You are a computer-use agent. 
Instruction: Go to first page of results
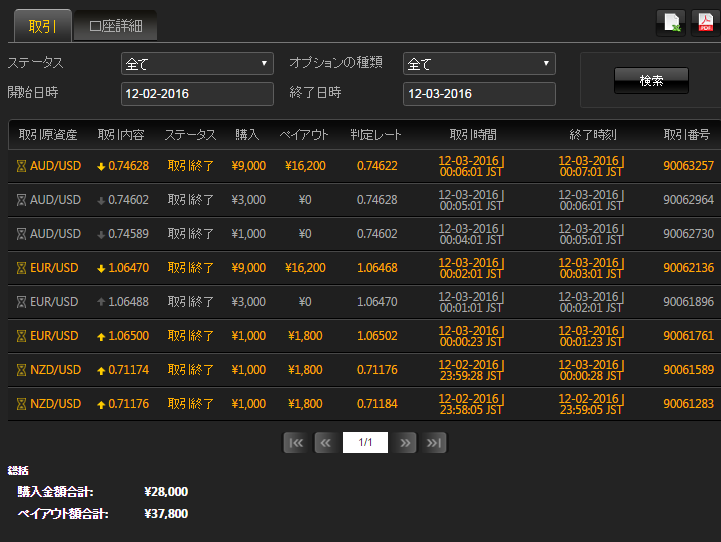tap(296, 443)
